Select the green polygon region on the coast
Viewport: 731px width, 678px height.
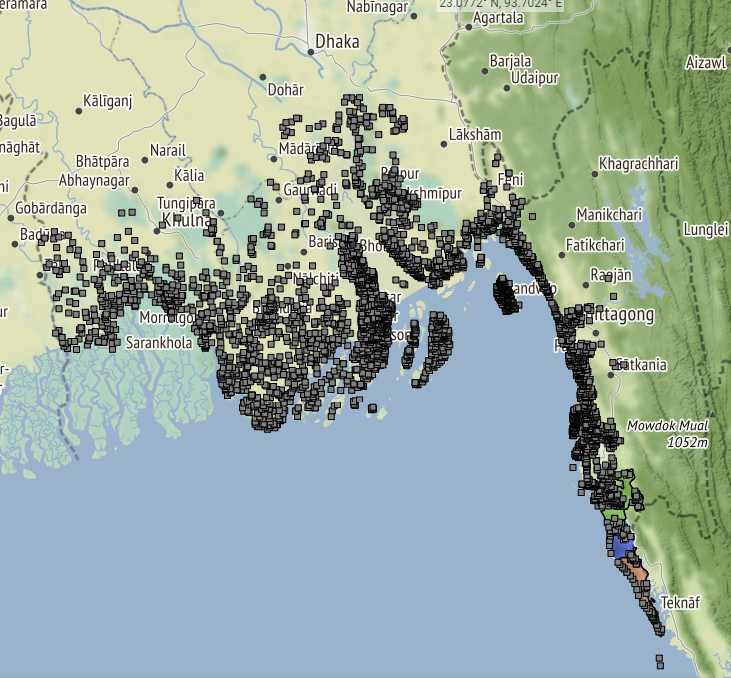pos(628,492)
